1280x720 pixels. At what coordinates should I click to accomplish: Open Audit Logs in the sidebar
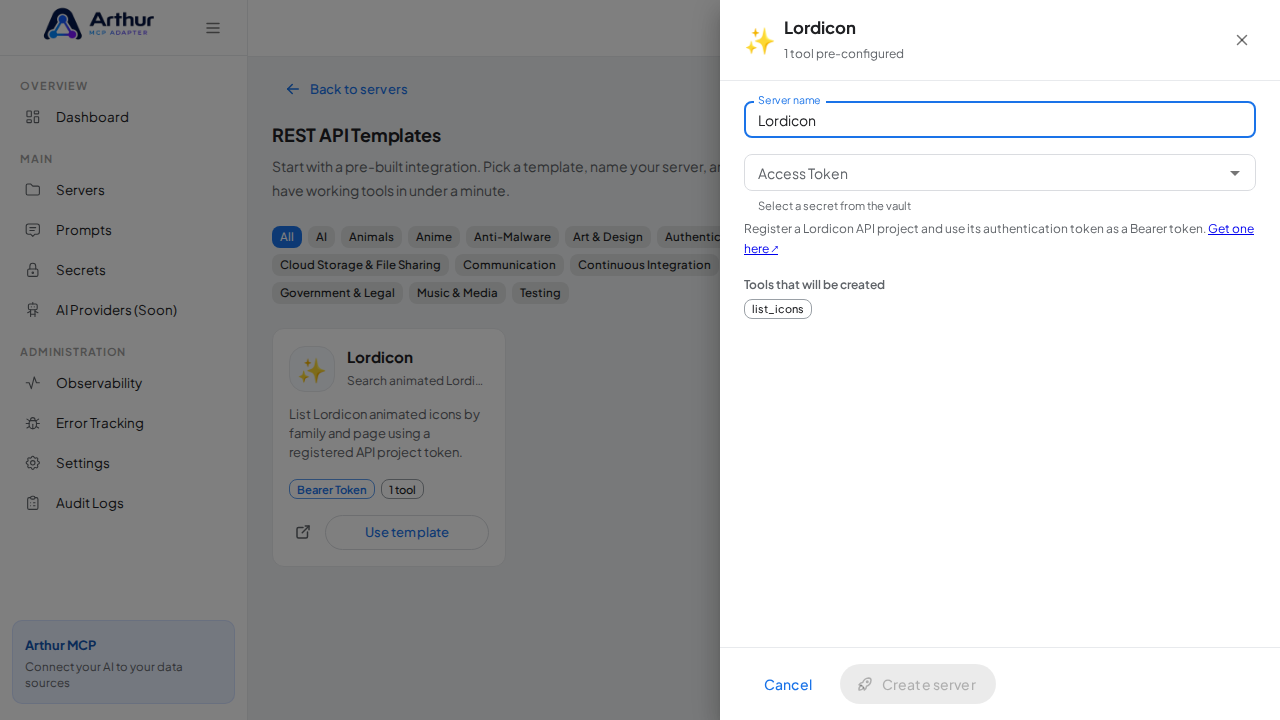click(124, 503)
